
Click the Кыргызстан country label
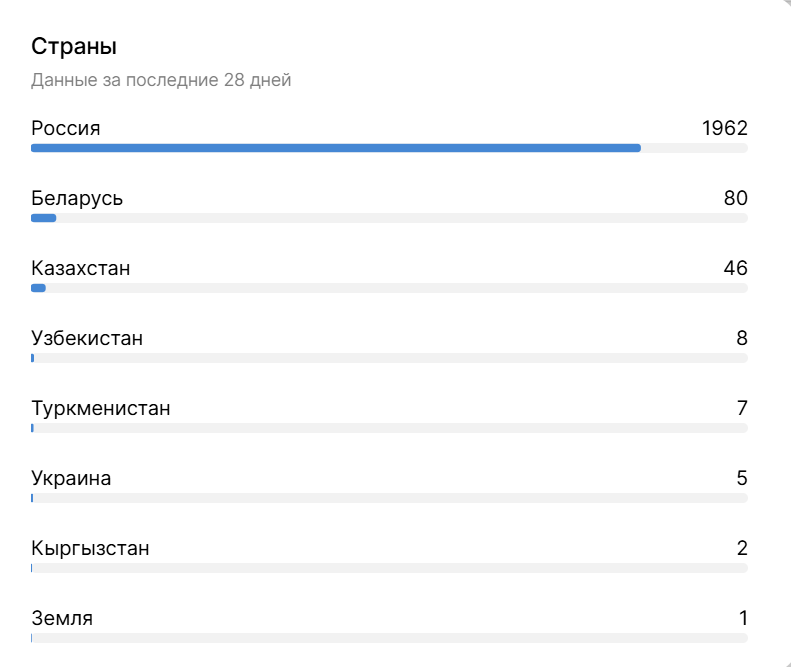pyautogui.click(x=90, y=548)
